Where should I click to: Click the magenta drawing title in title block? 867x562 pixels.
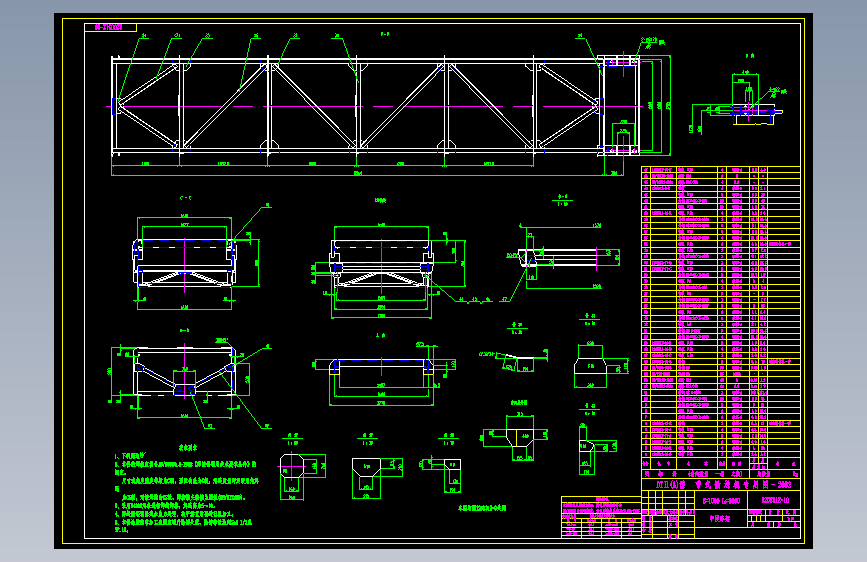click(724, 485)
